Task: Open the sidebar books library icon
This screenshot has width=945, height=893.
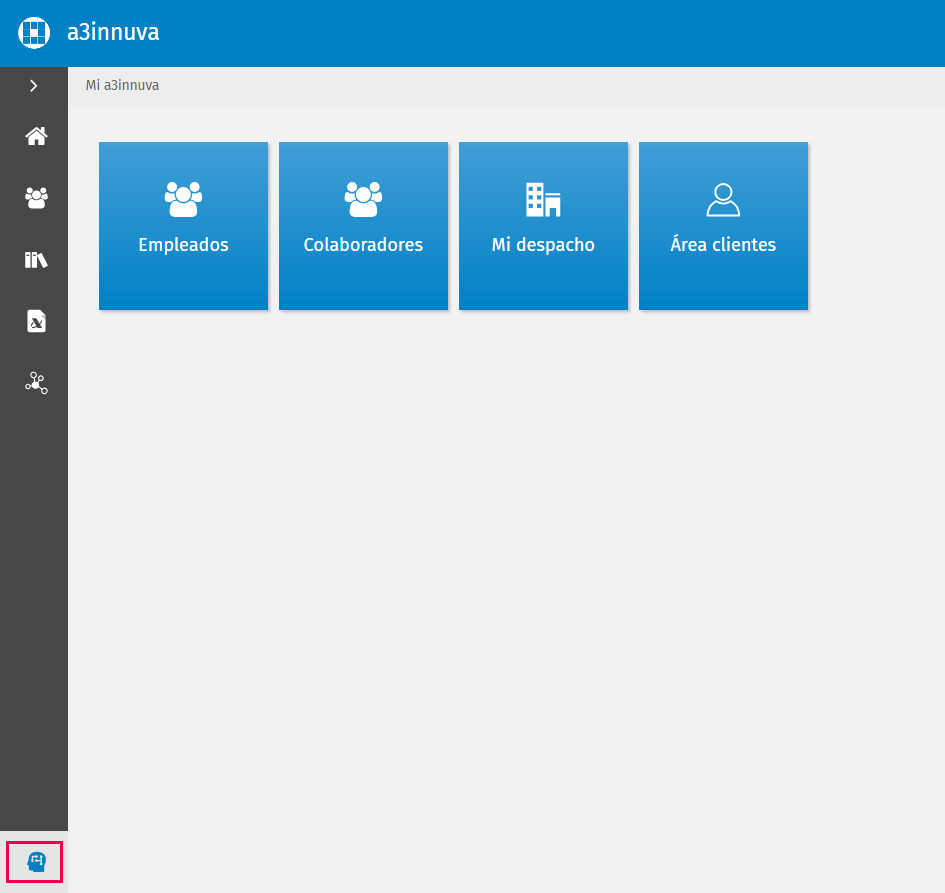Action: tap(36, 260)
